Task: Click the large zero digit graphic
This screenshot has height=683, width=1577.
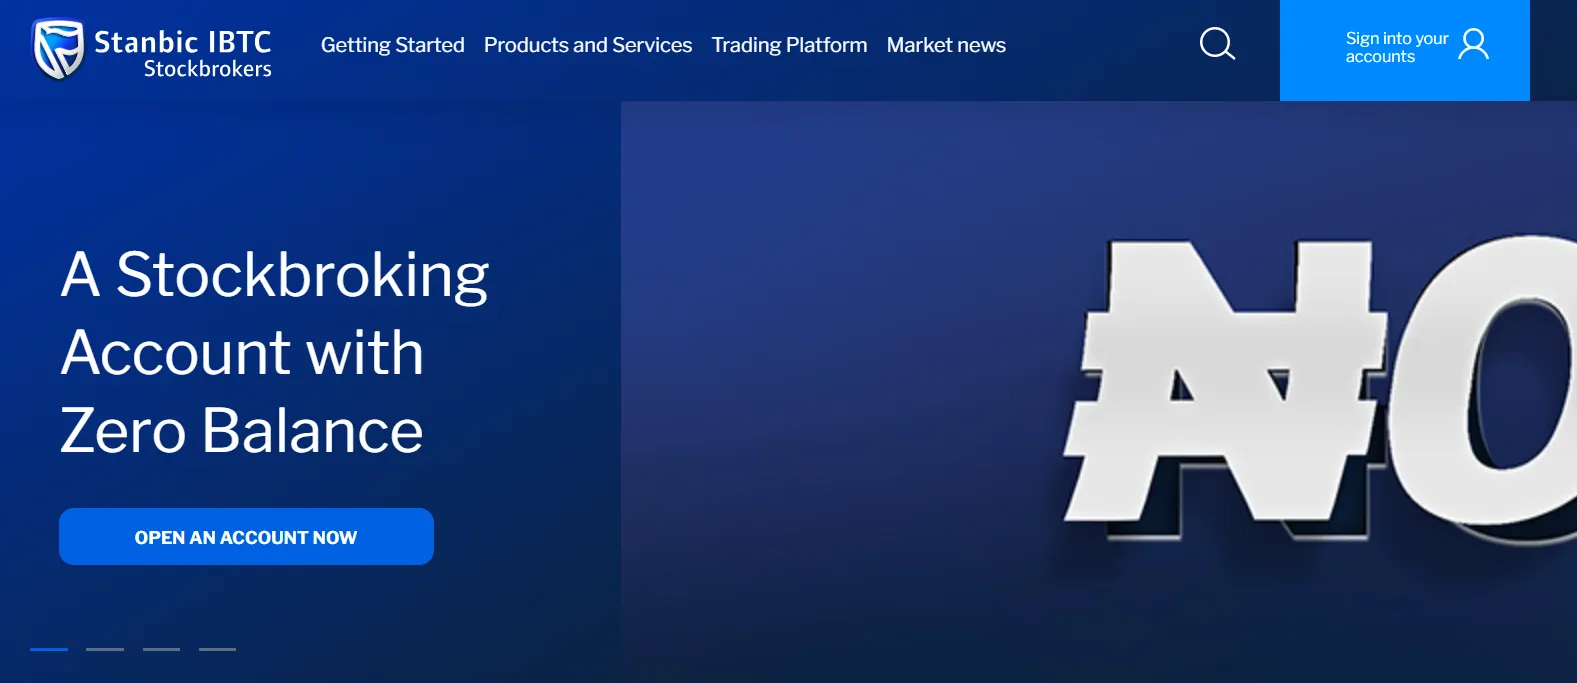Action: pyautogui.click(x=1490, y=390)
